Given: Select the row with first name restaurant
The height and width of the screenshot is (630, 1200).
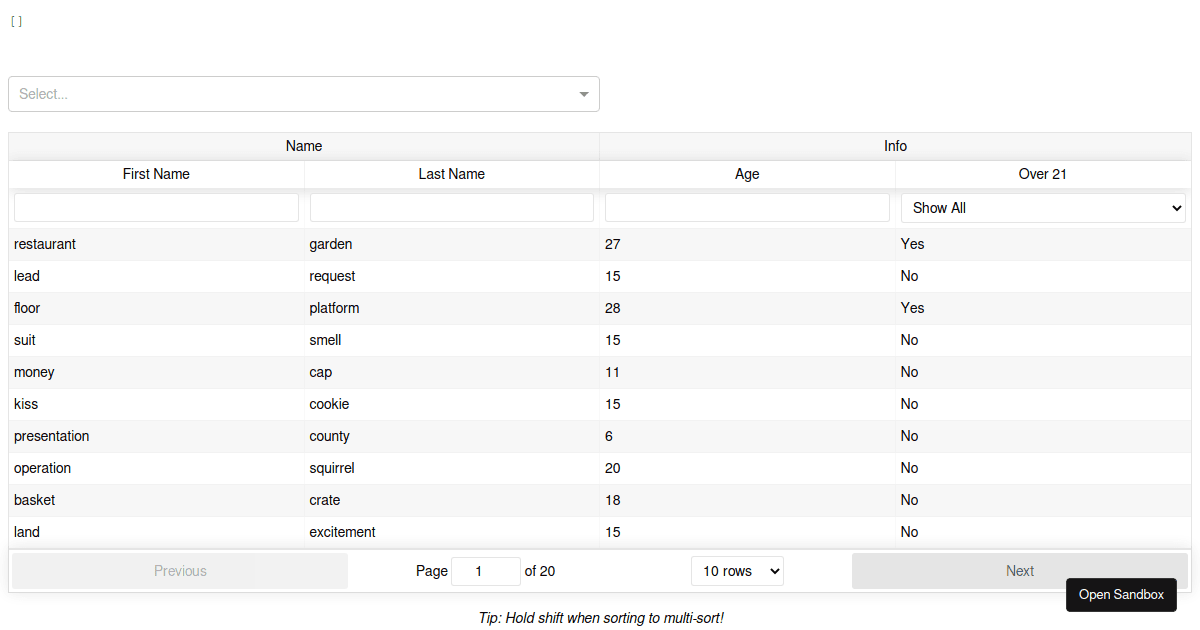Looking at the screenshot, I should click(300, 243).
